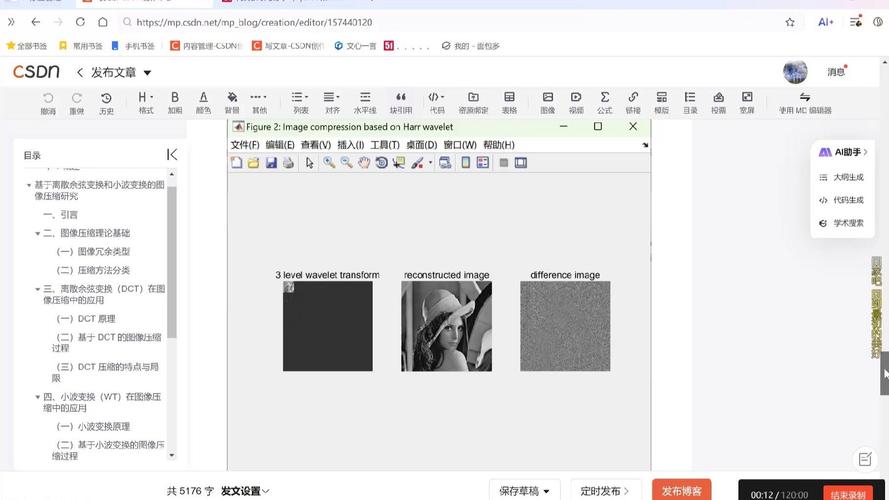Insert a hyperlink (链接)
This screenshot has width=889, height=500.
click(633, 103)
